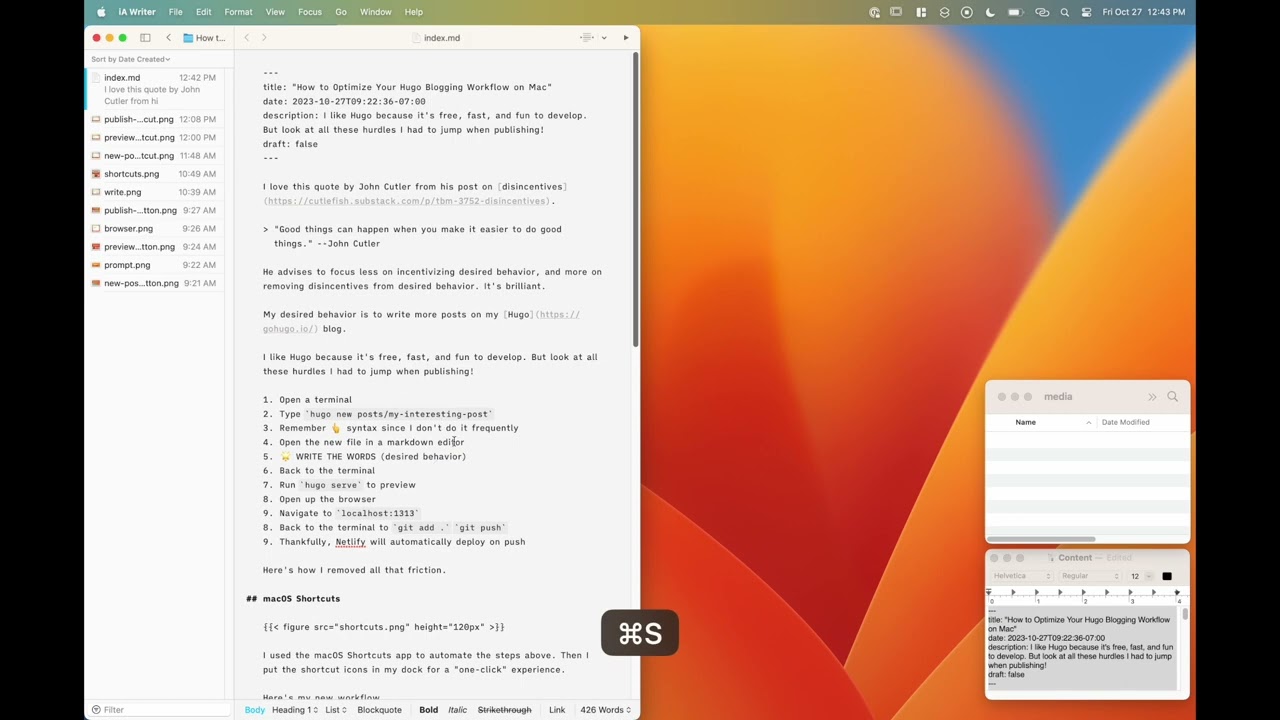Select new-po...tcut.png file
Viewport: 1280px width, 720px height.
point(154,156)
